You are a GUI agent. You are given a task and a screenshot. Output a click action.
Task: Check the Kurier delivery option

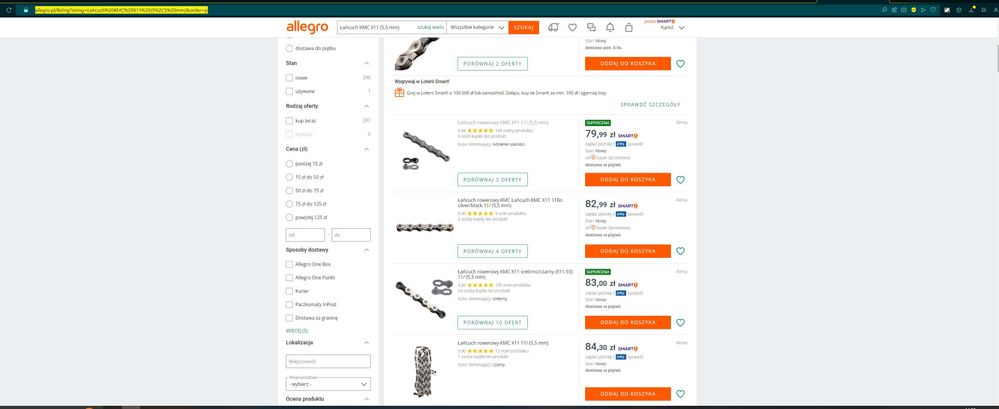(289, 291)
